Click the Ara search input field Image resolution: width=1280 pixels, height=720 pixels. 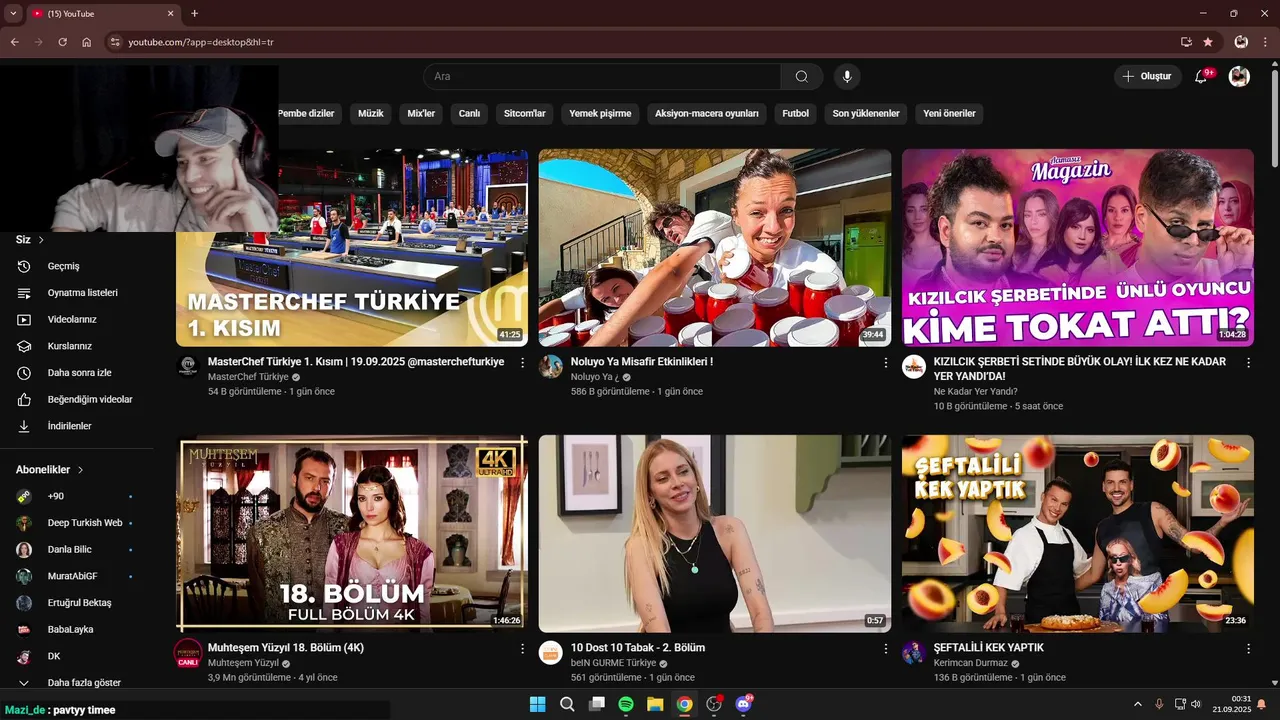602,76
